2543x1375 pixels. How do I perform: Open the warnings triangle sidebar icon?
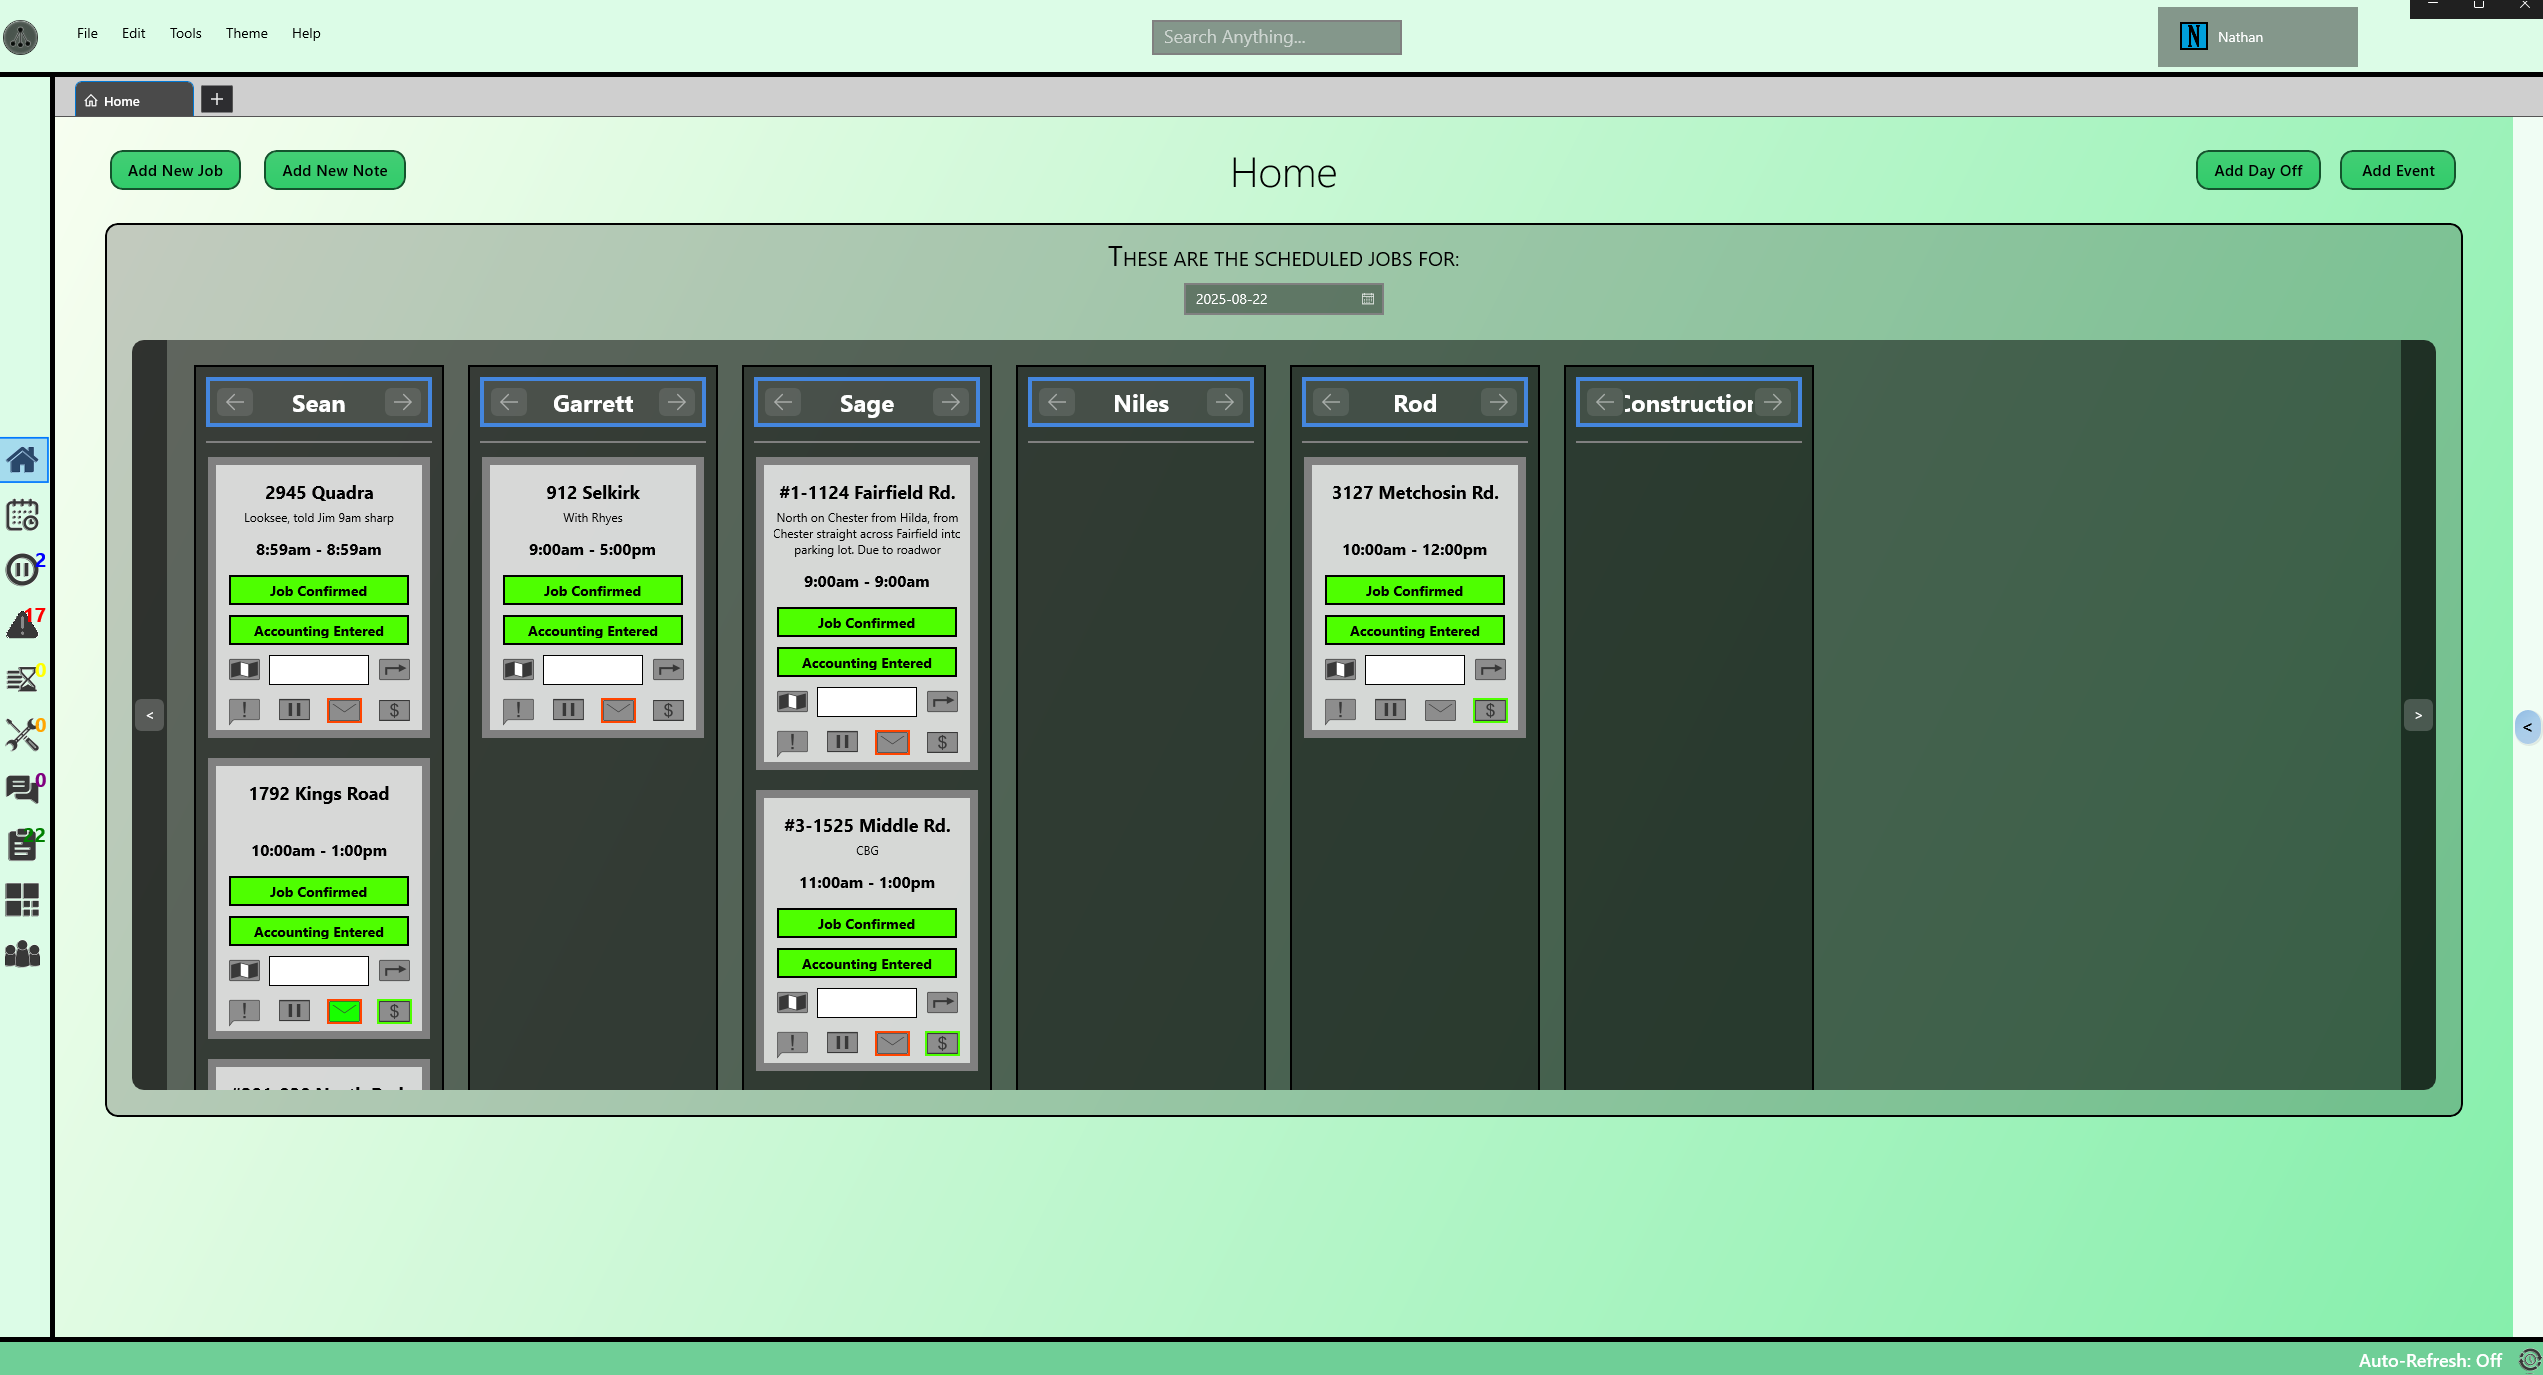(x=22, y=625)
